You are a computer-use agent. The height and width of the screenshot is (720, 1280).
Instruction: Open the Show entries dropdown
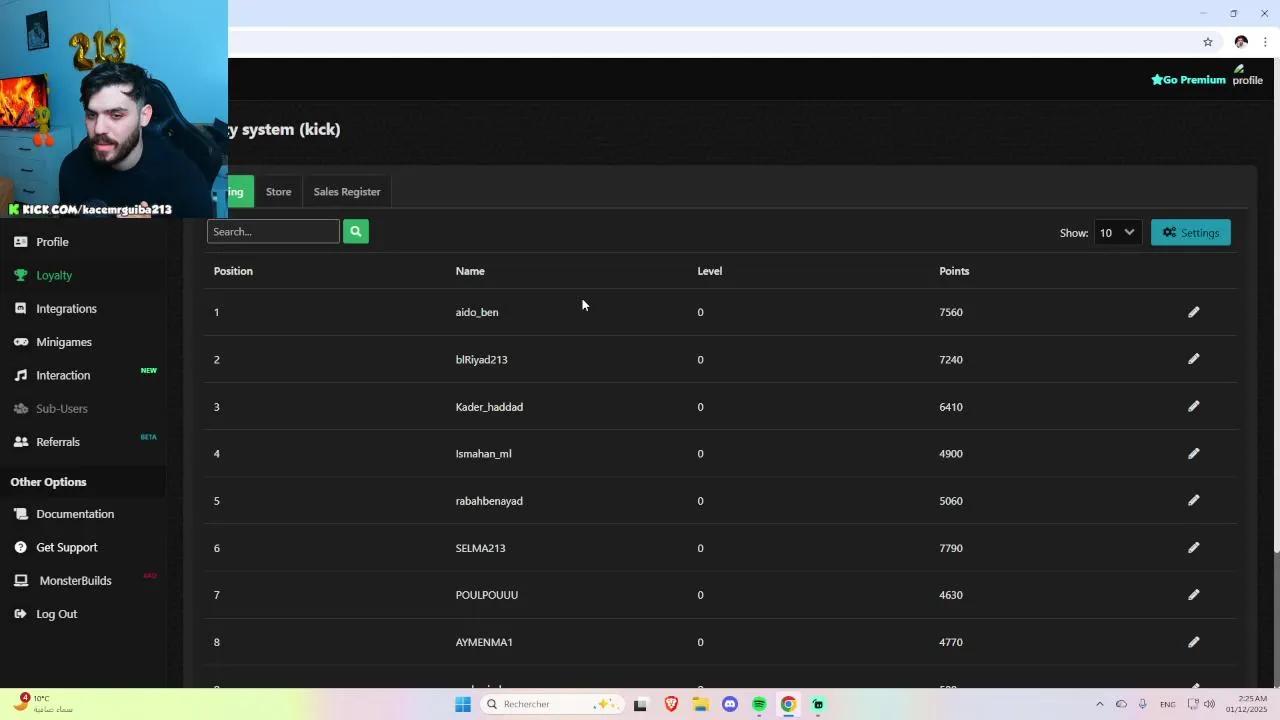1117,232
